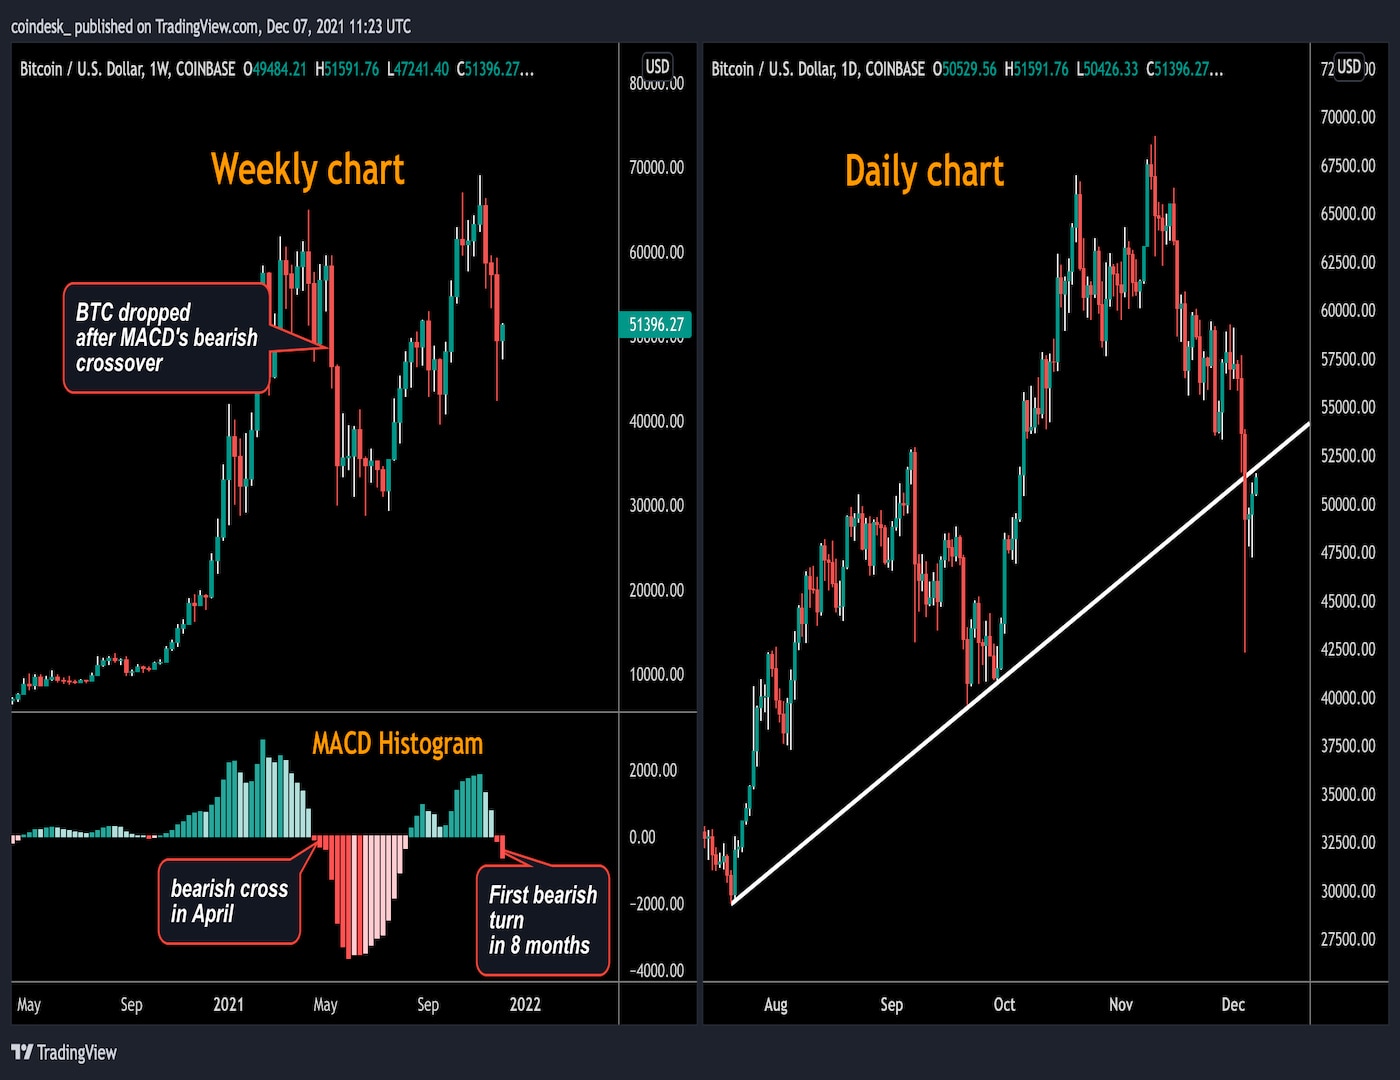The height and width of the screenshot is (1080, 1400).
Task: Select the 'bearish cross in April' callout
Action: click(x=229, y=901)
